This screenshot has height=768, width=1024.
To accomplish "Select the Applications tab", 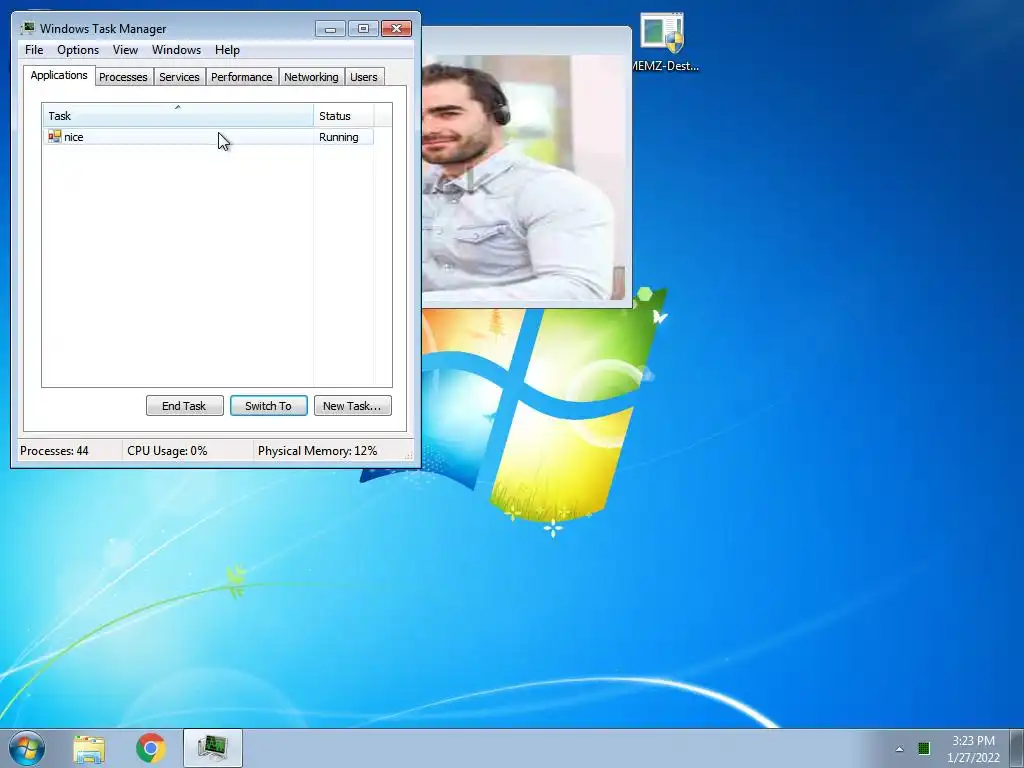I will point(59,75).
